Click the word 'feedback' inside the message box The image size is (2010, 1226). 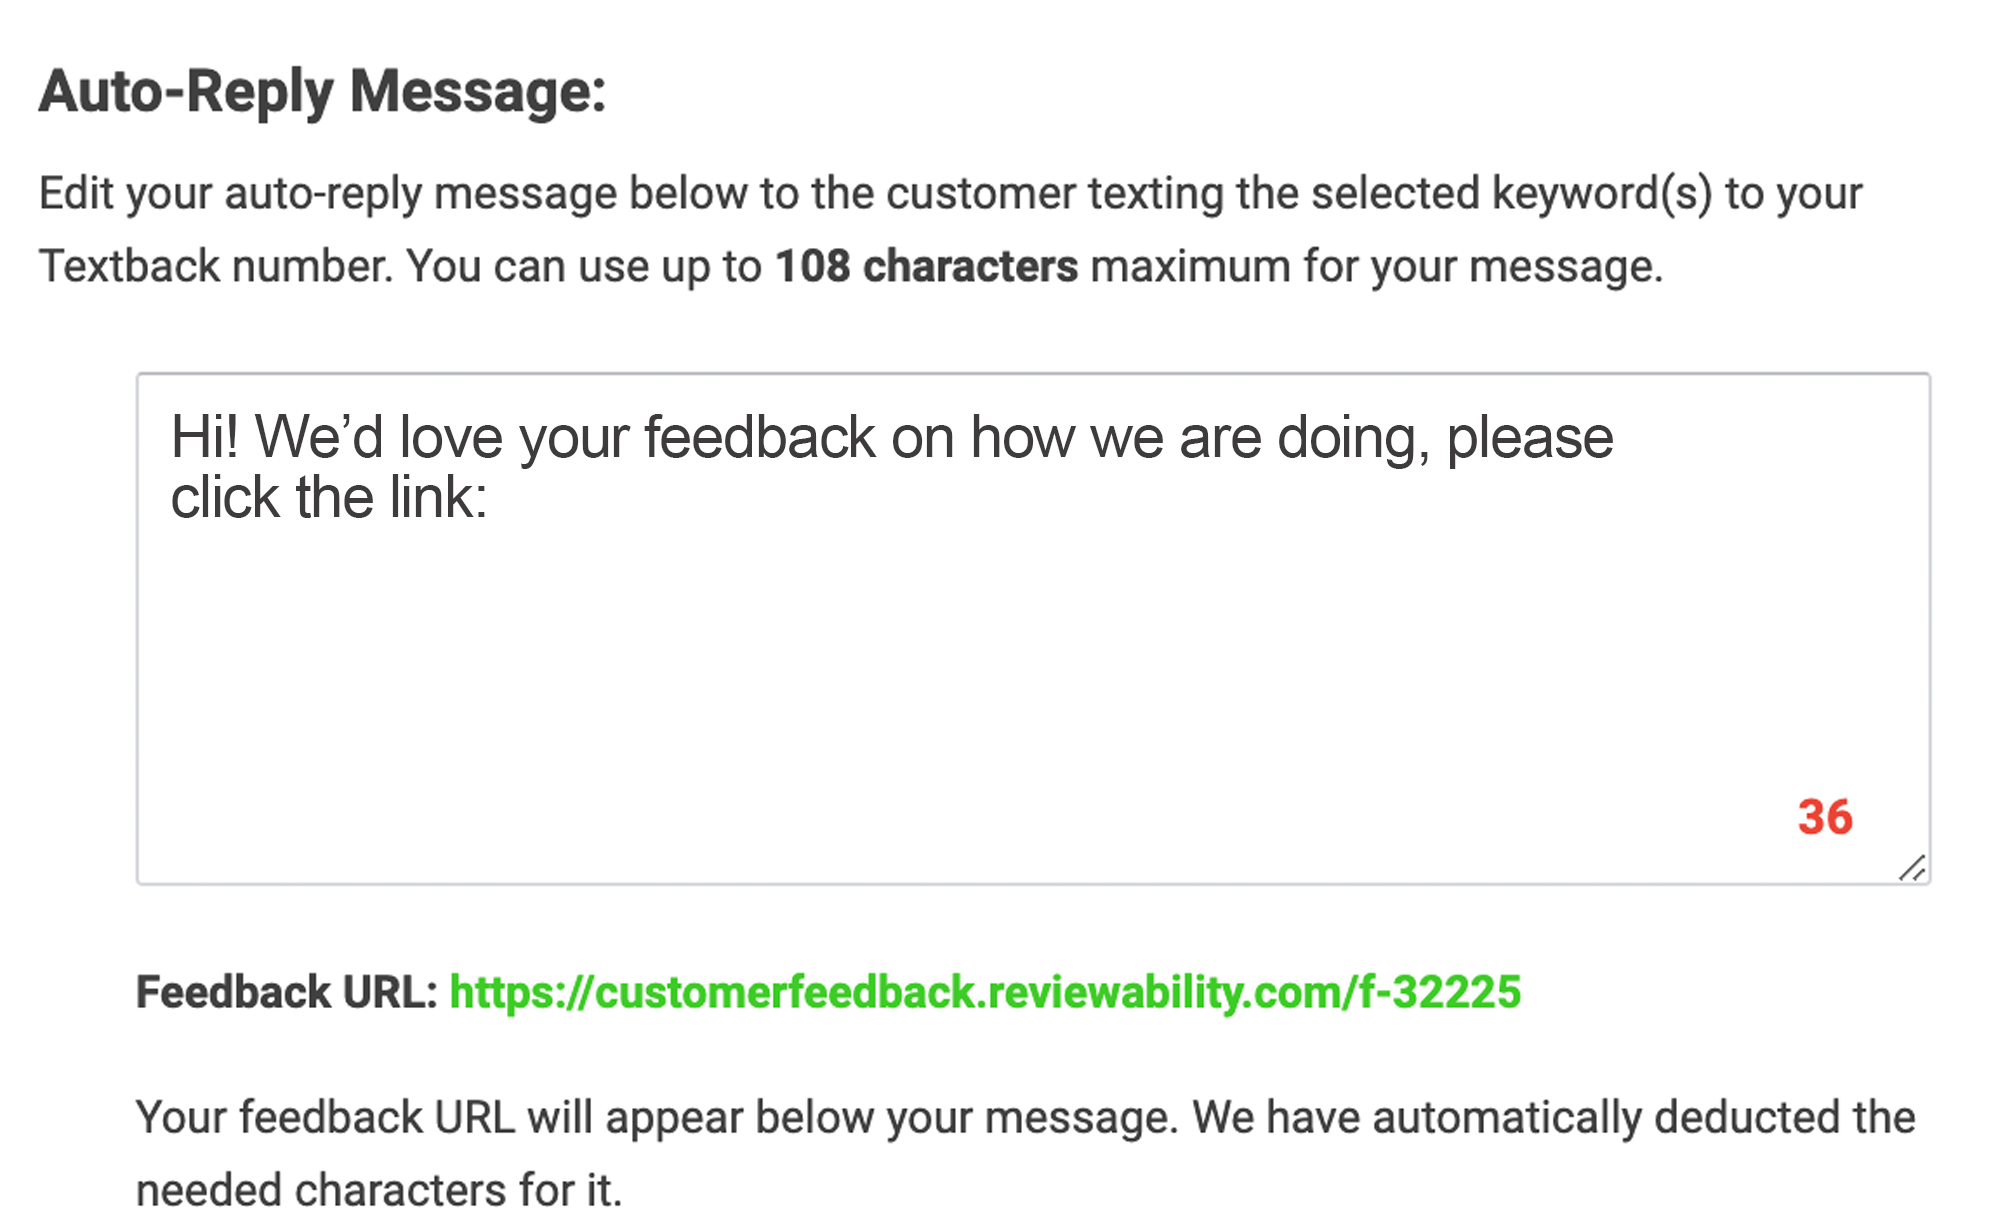pos(760,437)
